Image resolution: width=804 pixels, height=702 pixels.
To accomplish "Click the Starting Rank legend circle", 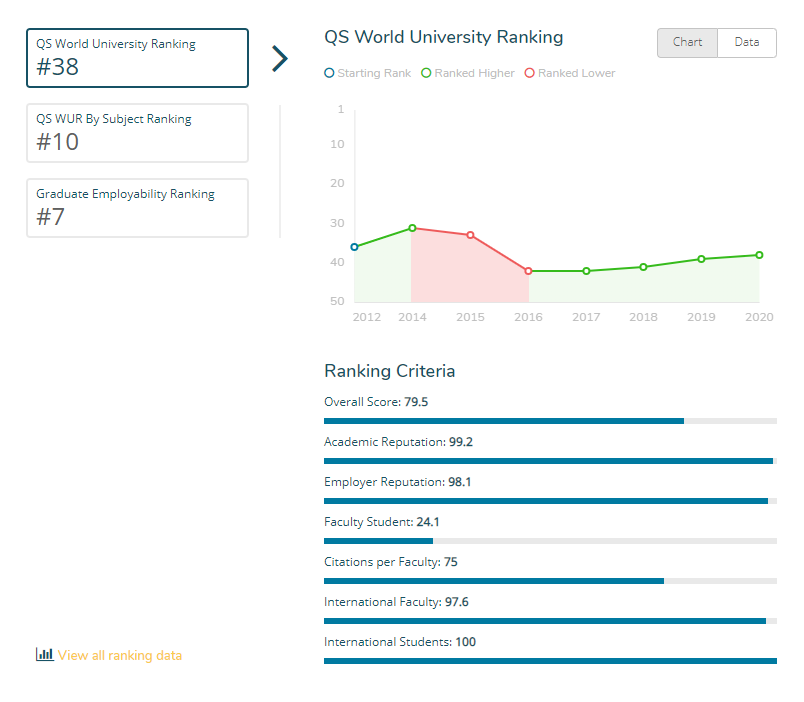I will tap(329, 73).
